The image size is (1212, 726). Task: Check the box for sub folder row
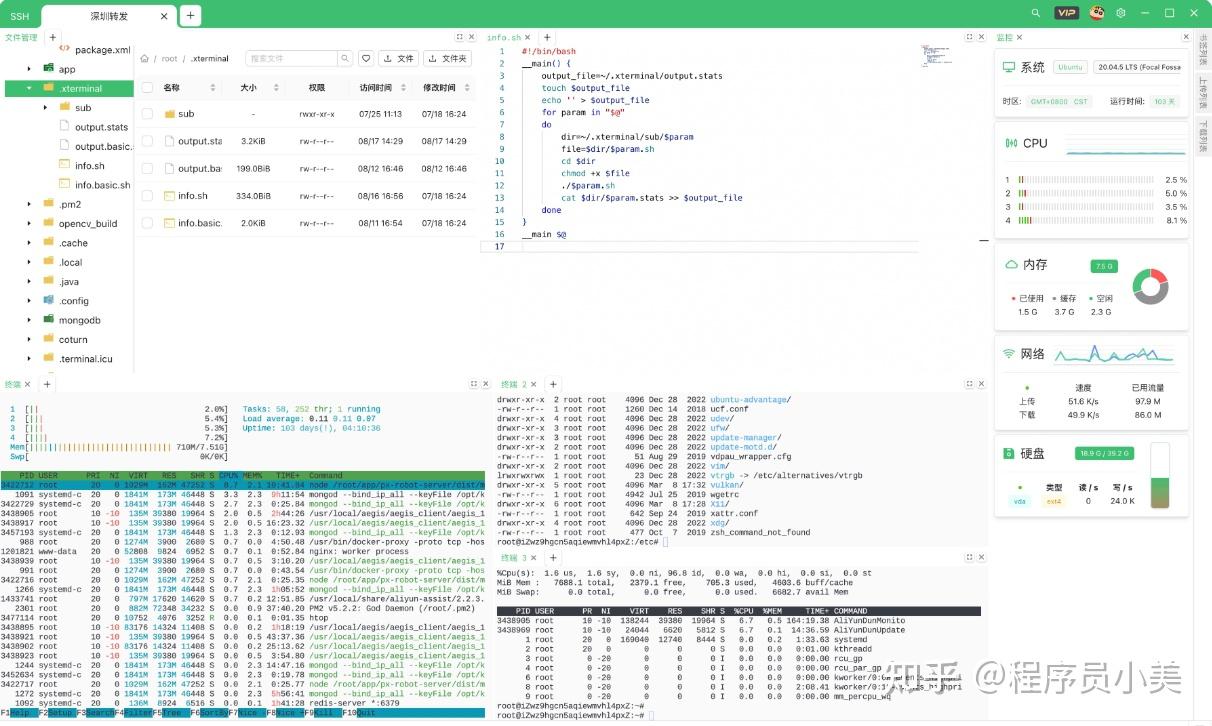(x=147, y=114)
